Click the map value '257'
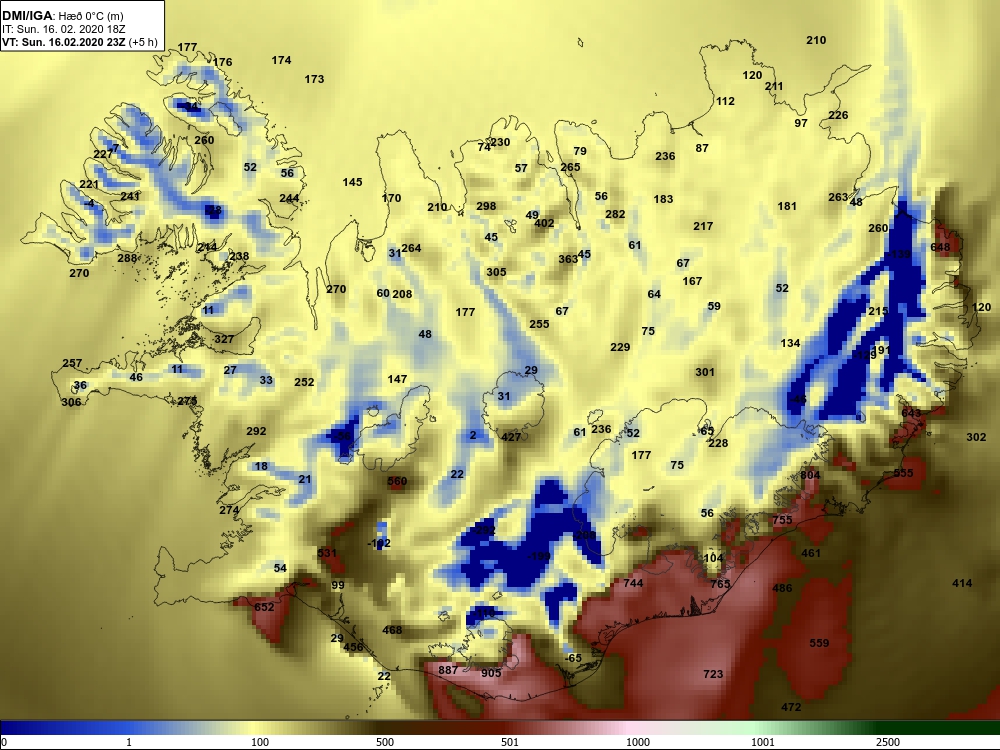The height and width of the screenshot is (750, 1000). tap(72, 364)
